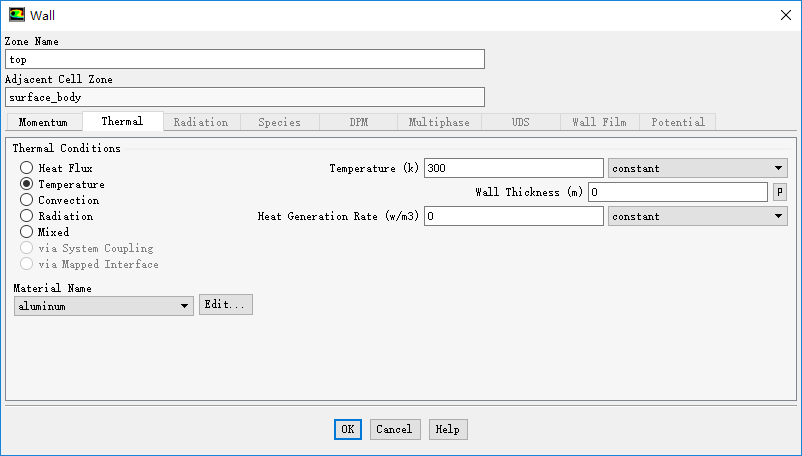Open the Material Name aluminum dropdown

pyautogui.click(x=104, y=306)
